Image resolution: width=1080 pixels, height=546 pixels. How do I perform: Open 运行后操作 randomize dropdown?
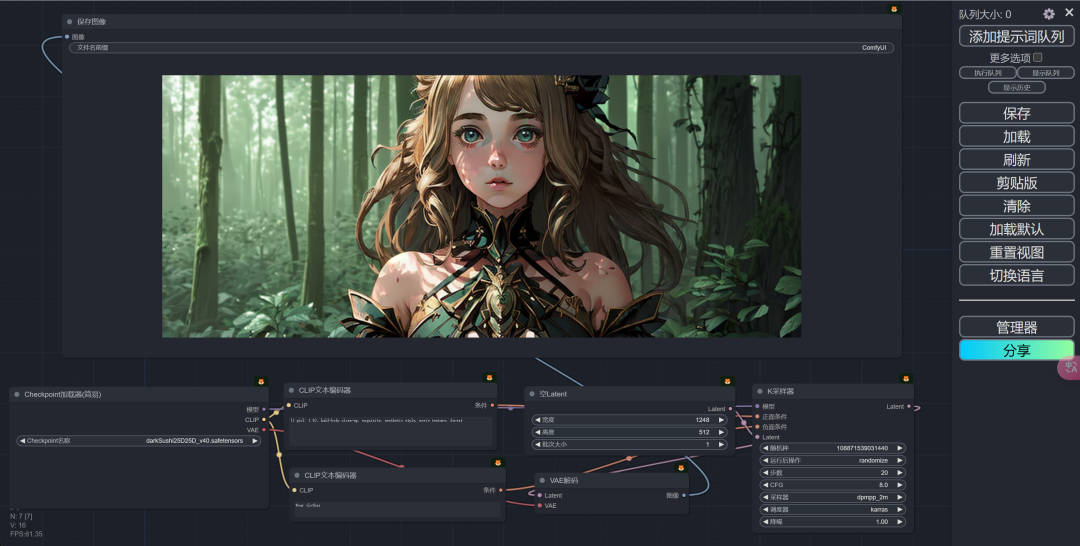pos(833,460)
